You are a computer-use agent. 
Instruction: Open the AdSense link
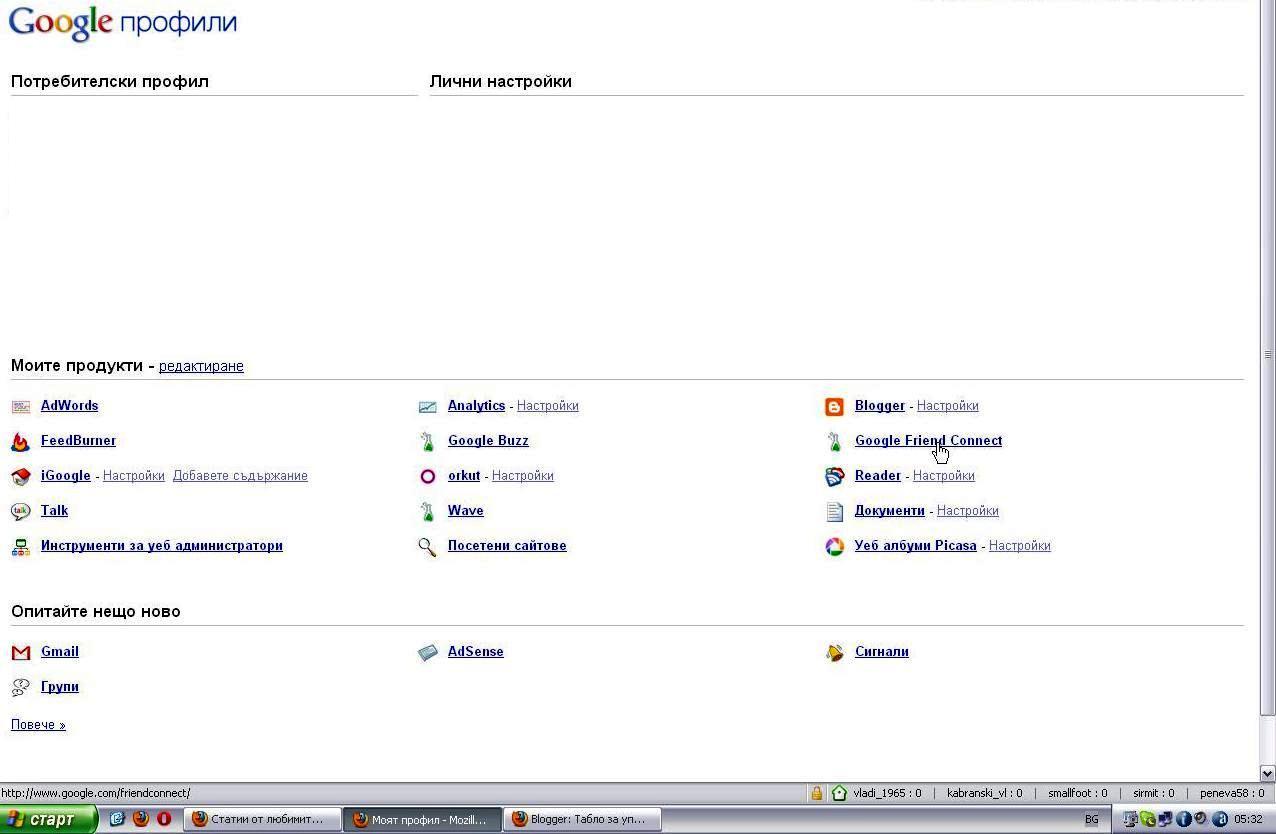476,652
